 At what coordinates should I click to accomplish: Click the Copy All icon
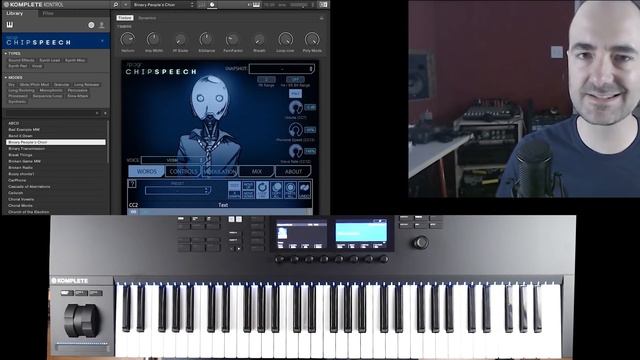(276, 190)
